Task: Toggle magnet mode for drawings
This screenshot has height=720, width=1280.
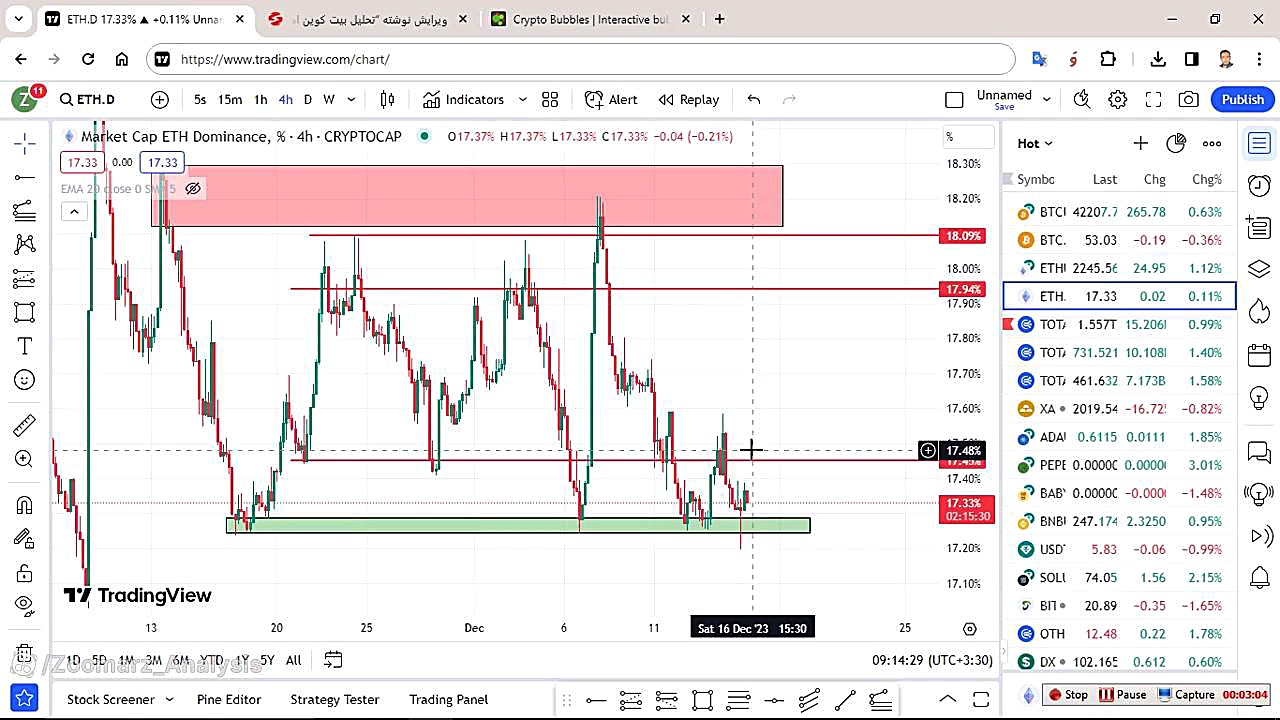Action: pyautogui.click(x=25, y=505)
